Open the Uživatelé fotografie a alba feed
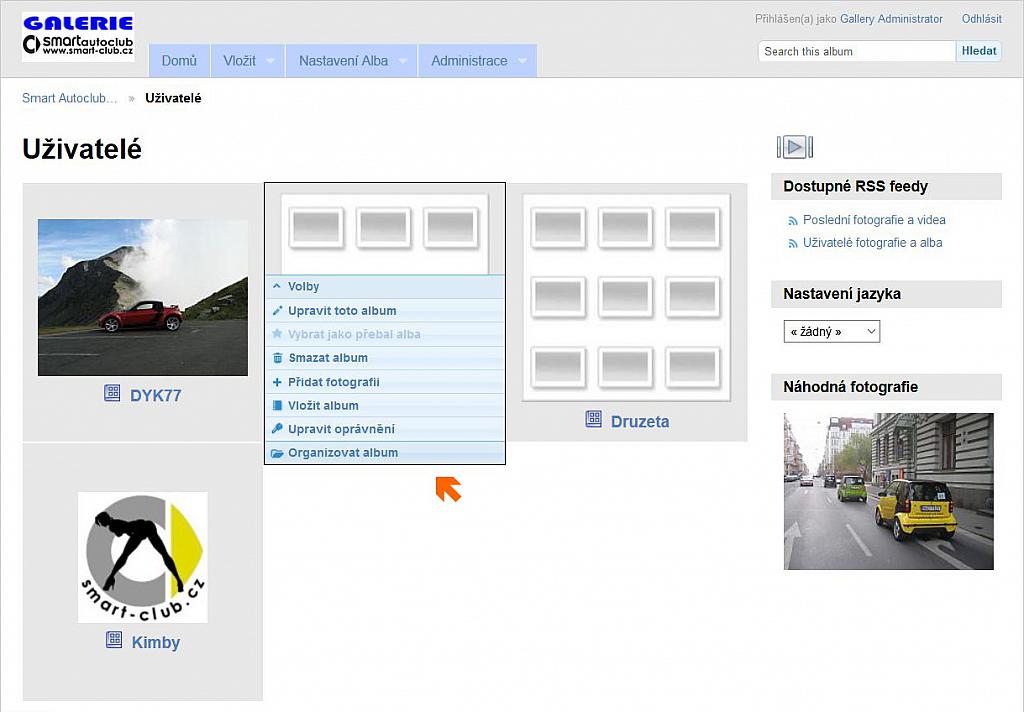This screenshot has height=712, width=1024. 872,243
